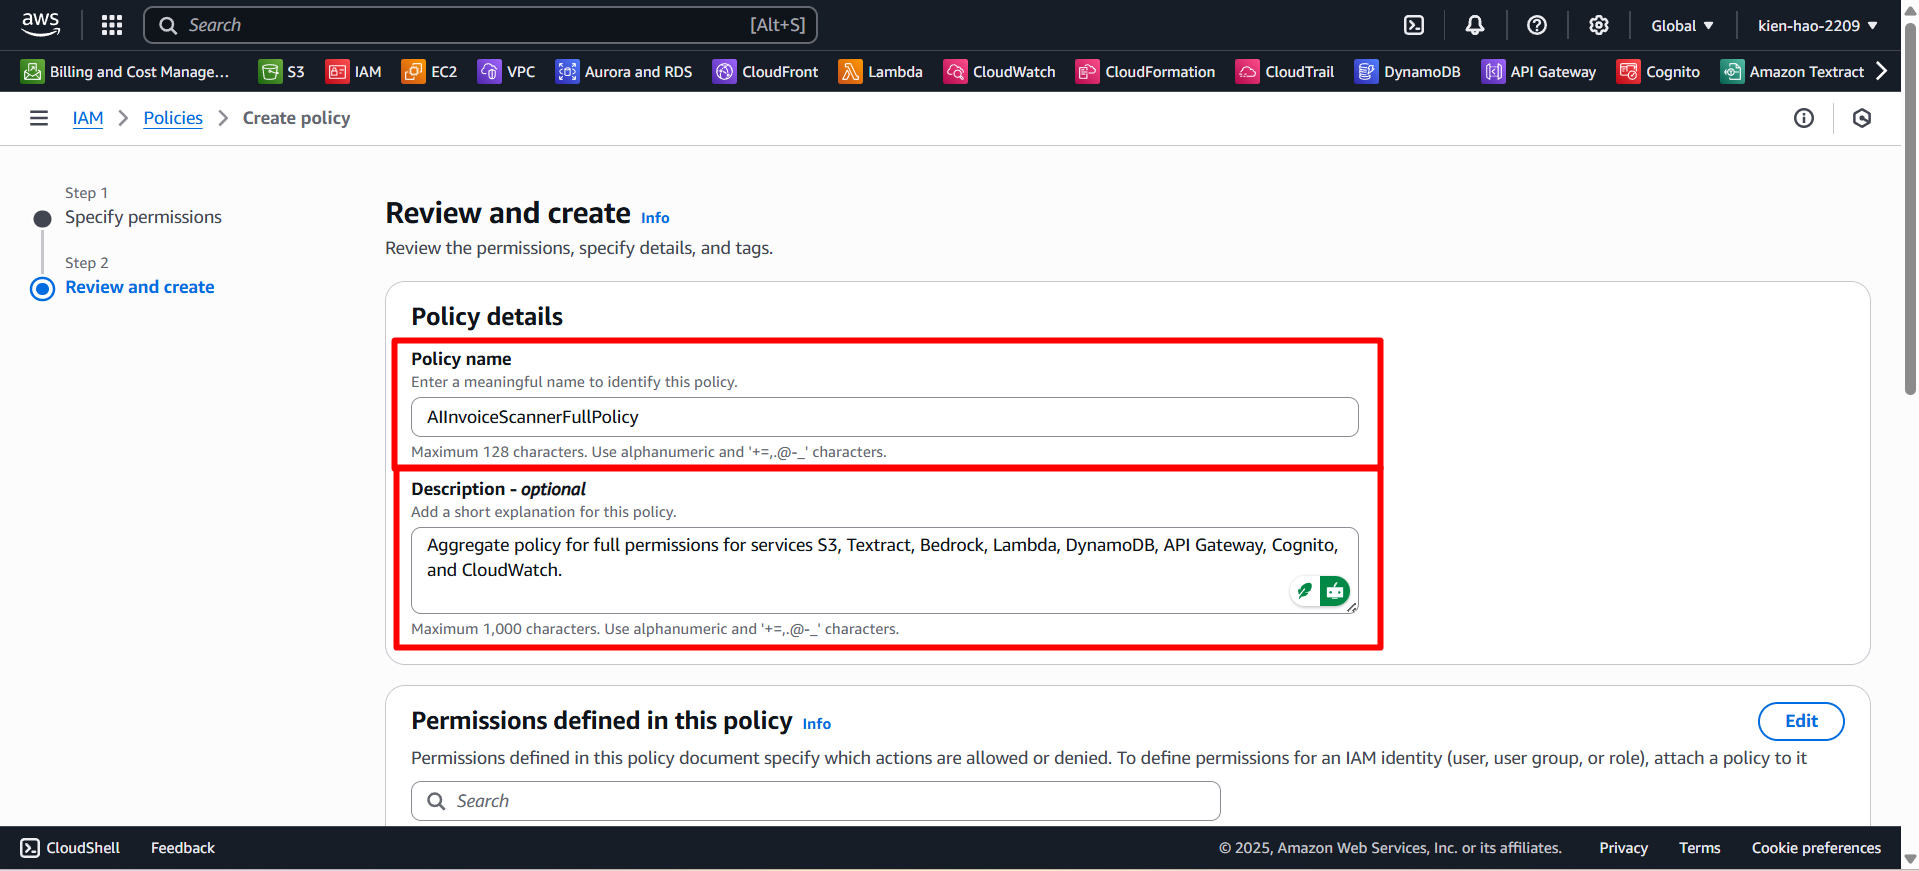Go to IAM in the breadcrumb
This screenshot has height=871, width=1919.
coord(88,118)
